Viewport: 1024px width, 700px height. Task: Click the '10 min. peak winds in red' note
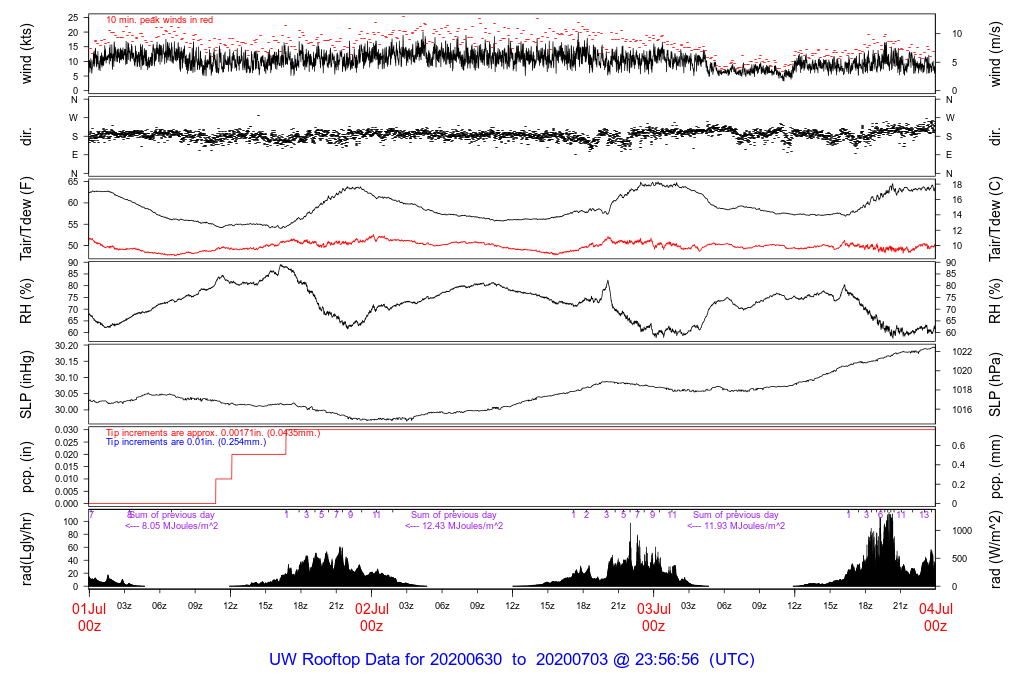(159, 20)
